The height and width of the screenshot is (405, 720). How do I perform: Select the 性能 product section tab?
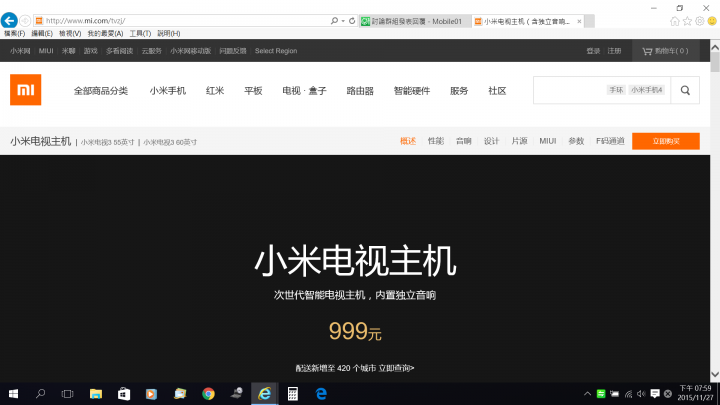[436, 141]
